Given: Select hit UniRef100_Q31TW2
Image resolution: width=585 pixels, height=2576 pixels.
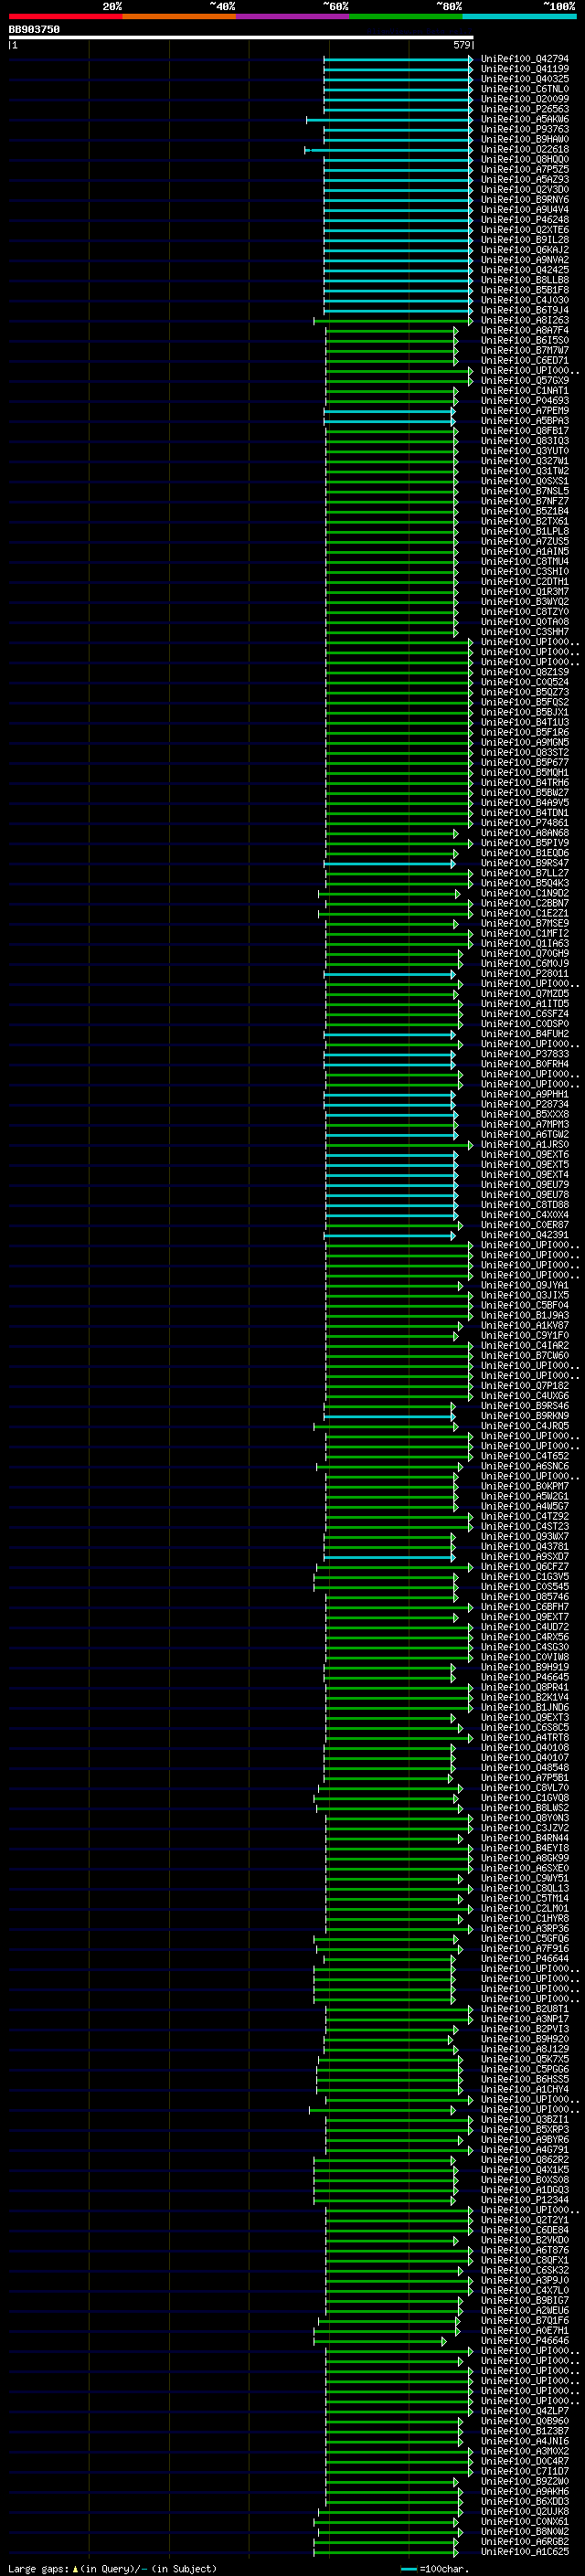Looking at the screenshot, I should point(524,471).
